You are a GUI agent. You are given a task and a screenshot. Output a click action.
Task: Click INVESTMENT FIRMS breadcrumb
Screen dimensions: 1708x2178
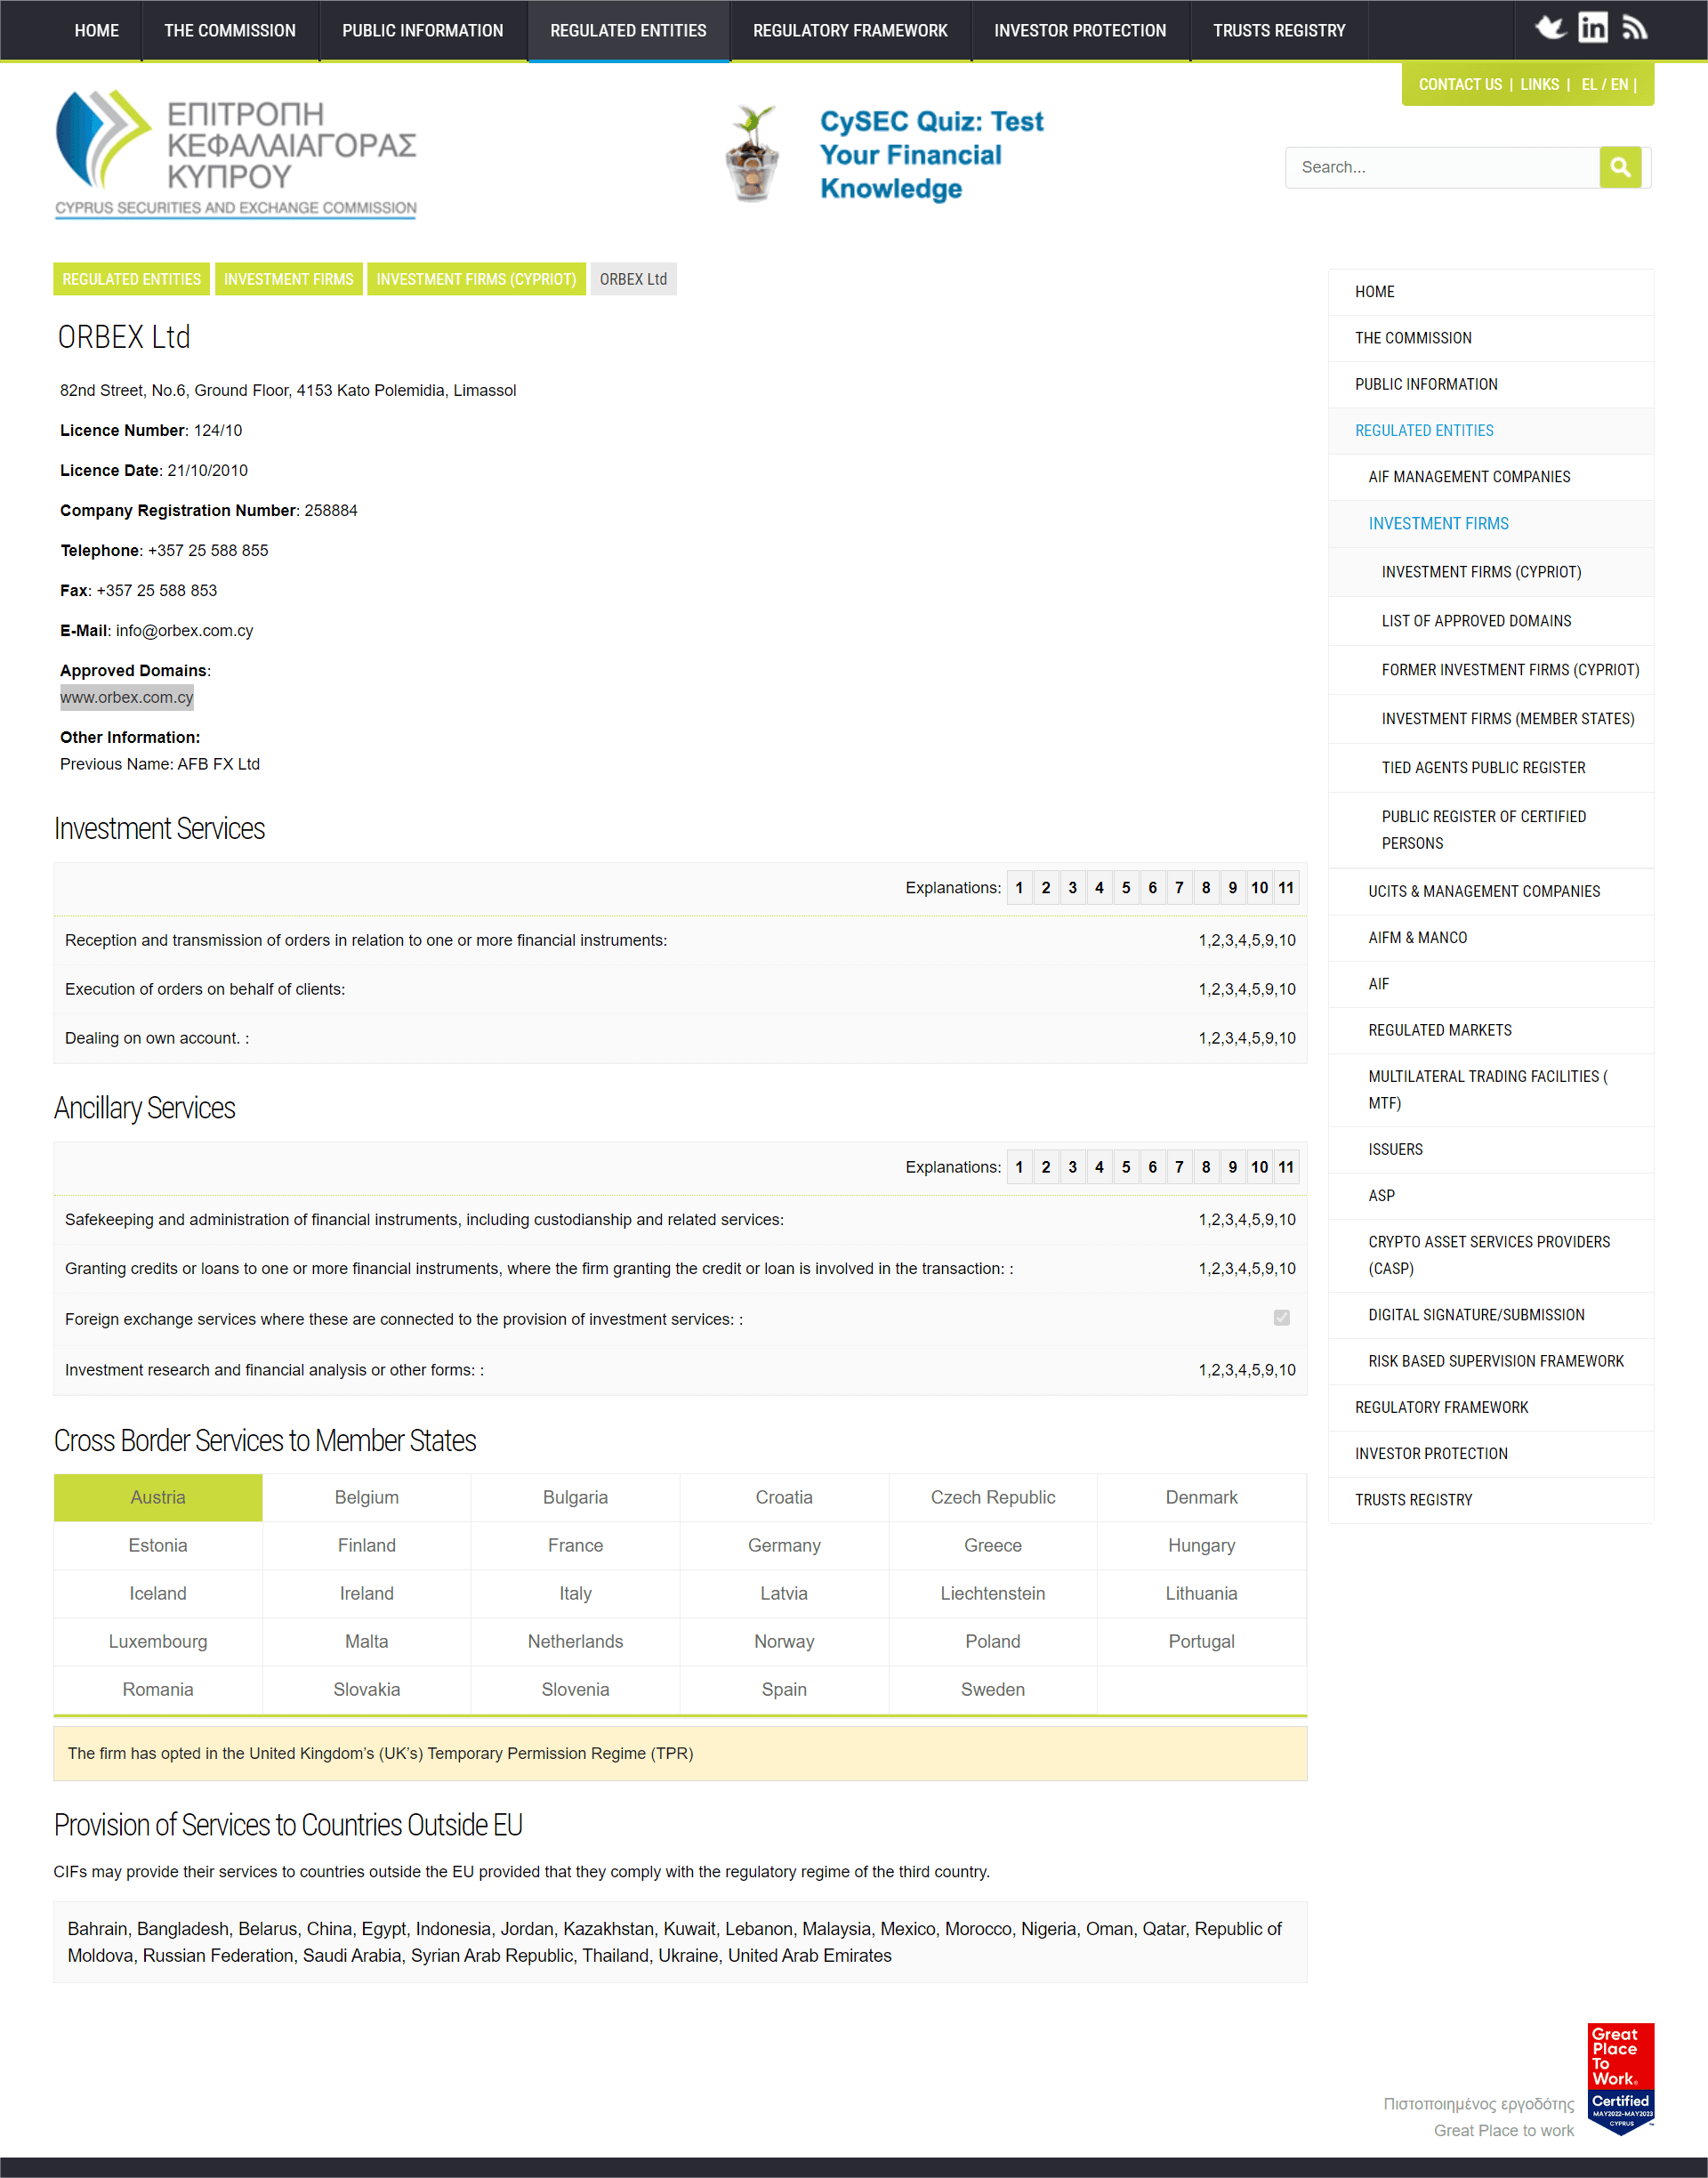288,279
